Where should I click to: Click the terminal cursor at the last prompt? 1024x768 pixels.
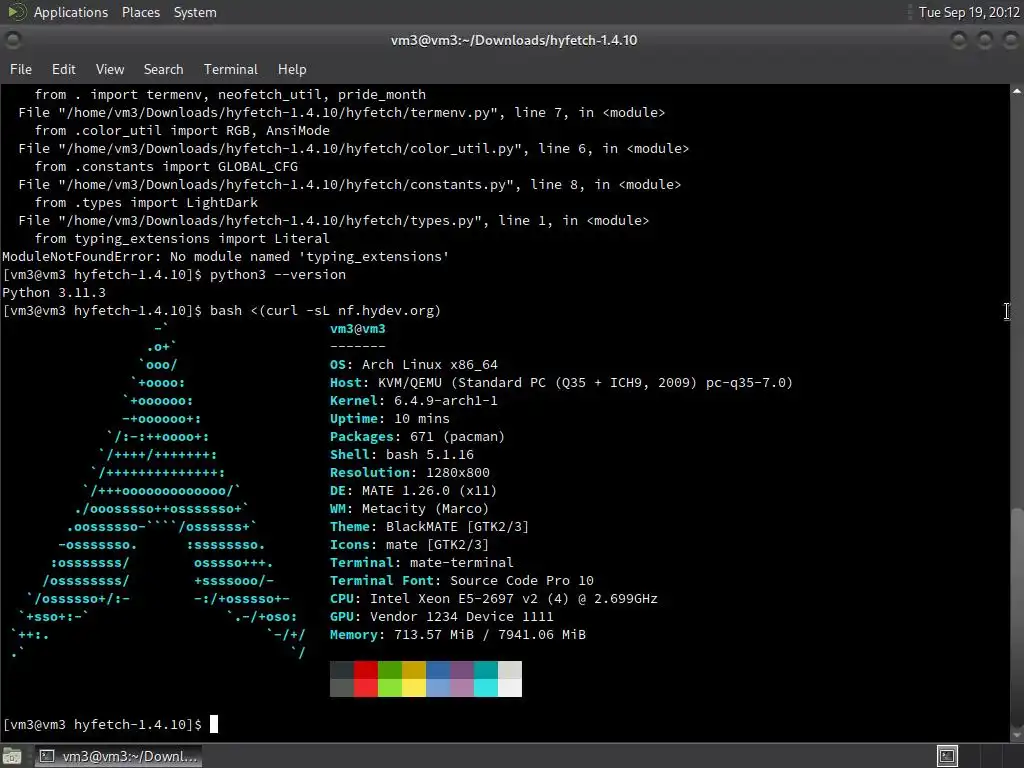(214, 724)
